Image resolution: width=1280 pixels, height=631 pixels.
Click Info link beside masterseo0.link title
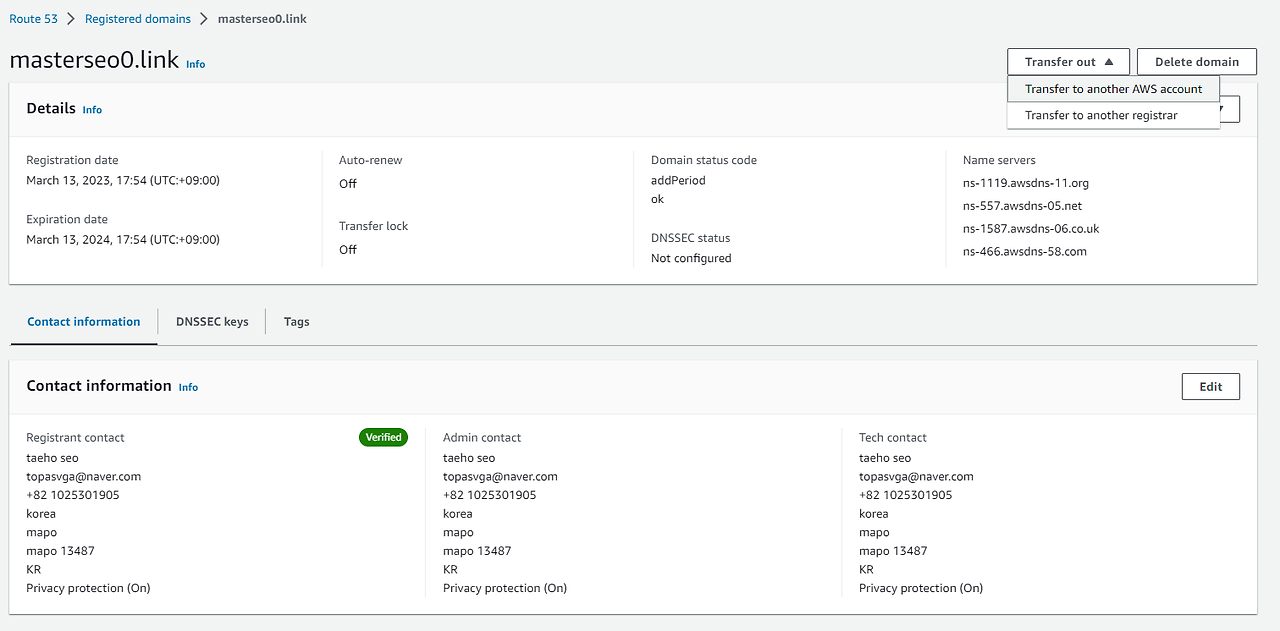[x=195, y=64]
